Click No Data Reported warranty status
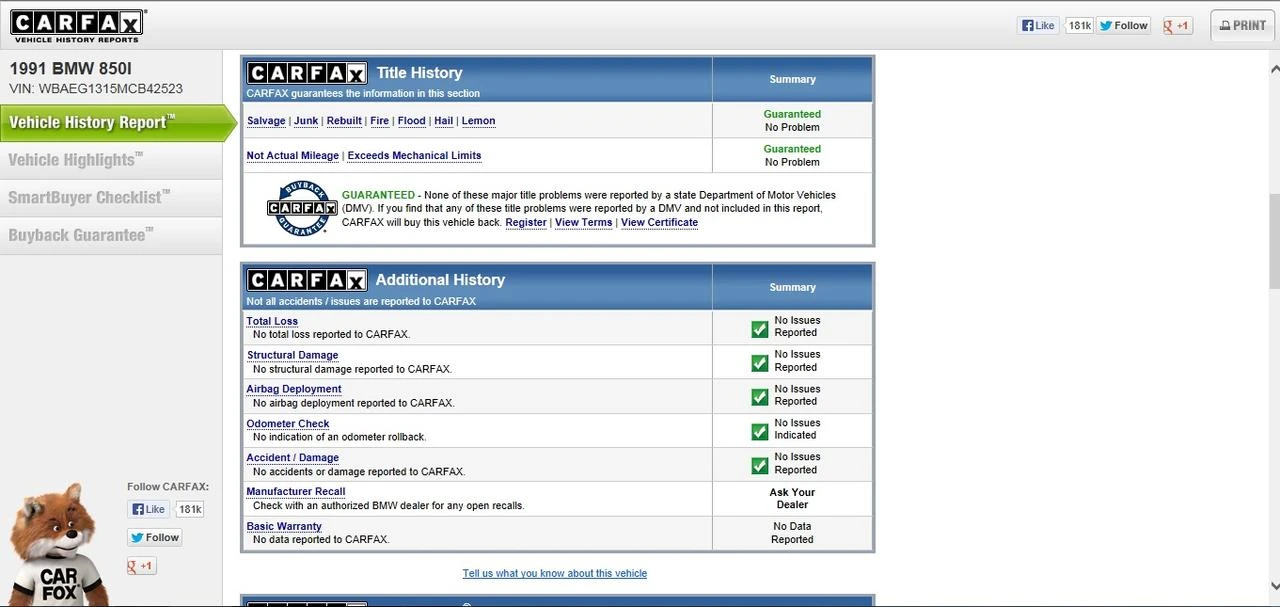Viewport: 1280px width, 607px height. tap(792, 533)
